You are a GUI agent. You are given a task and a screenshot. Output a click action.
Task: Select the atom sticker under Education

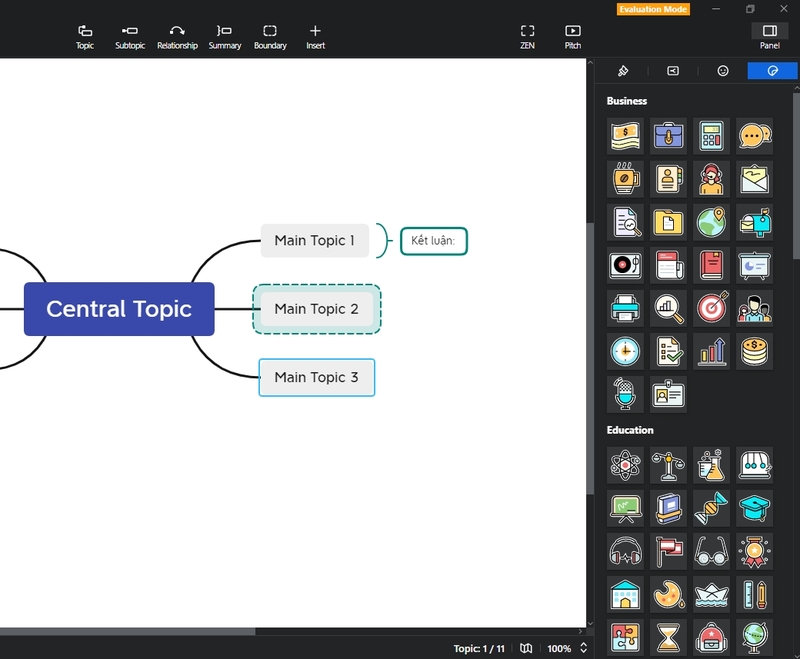pyautogui.click(x=625, y=465)
